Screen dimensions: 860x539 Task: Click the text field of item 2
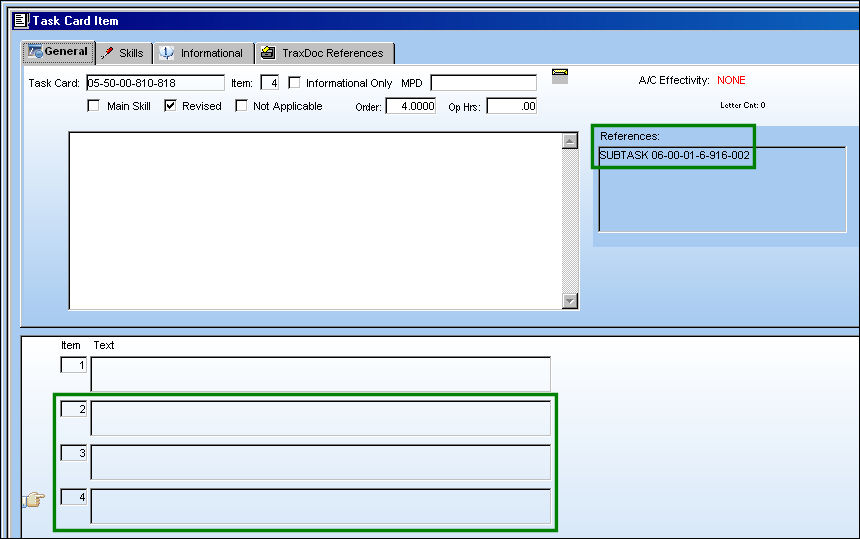[x=320, y=418]
